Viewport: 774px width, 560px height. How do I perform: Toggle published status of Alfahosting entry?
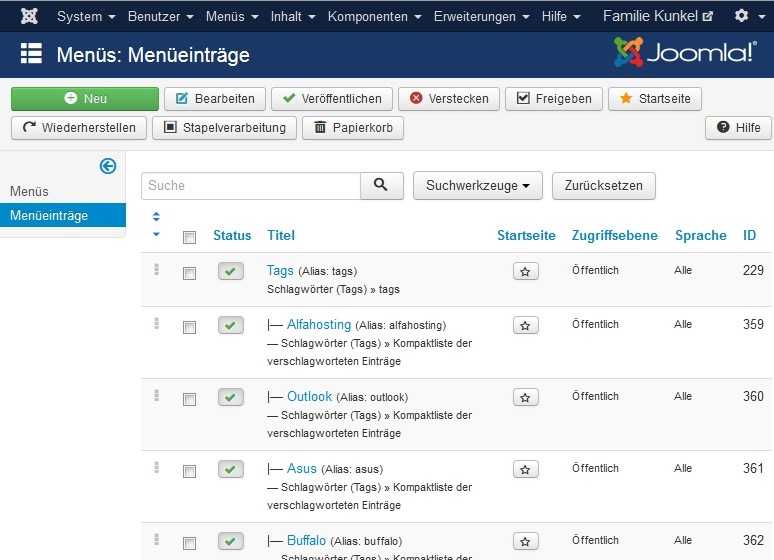pyautogui.click(x=231, y=325)
